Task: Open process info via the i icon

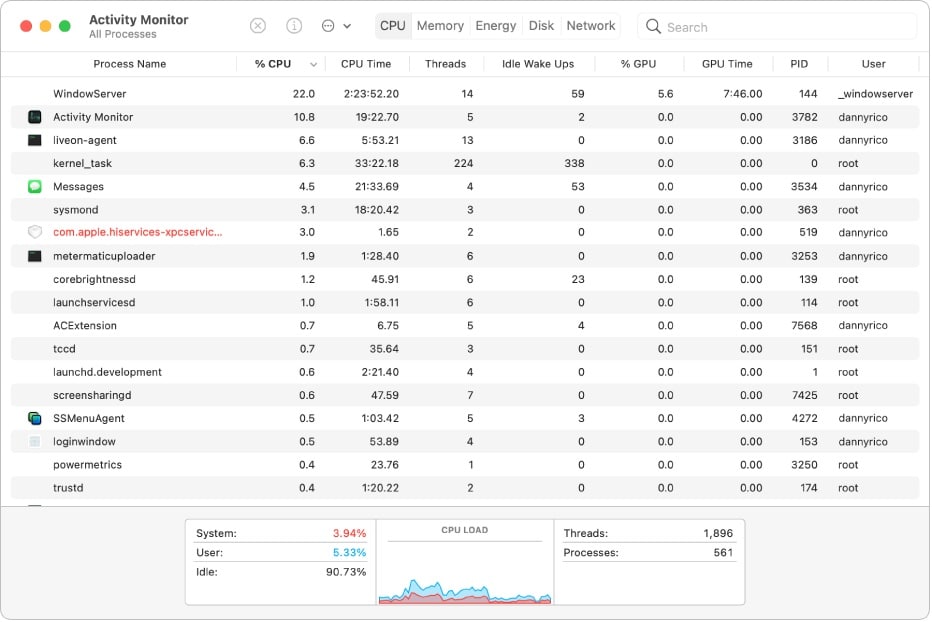Action: pos(294,26)
